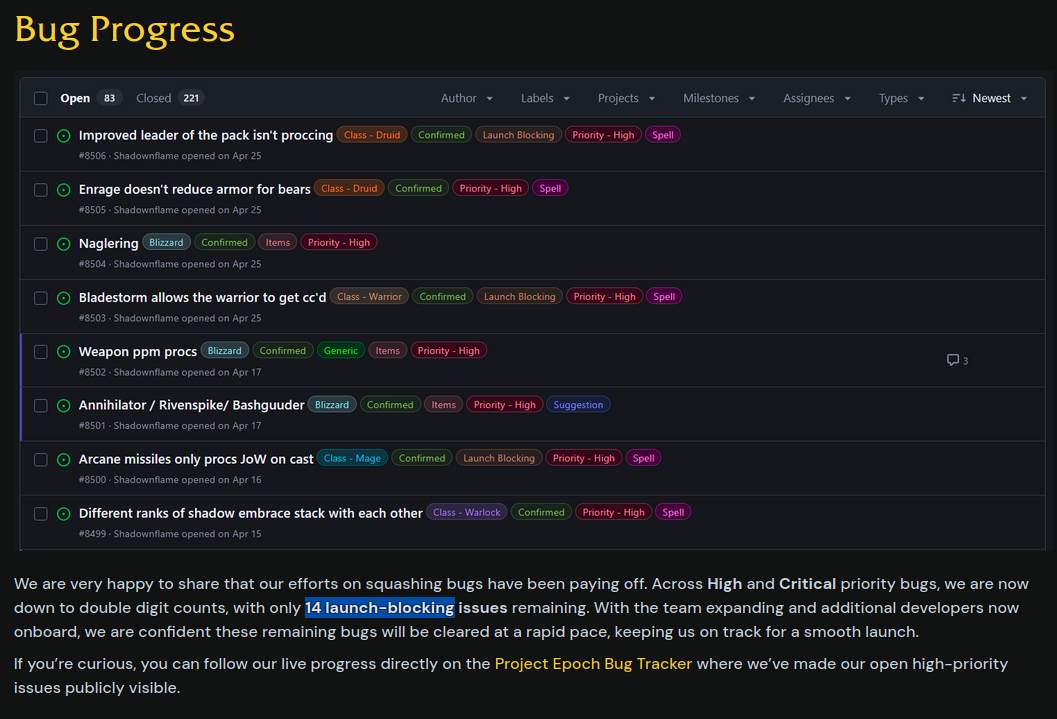Viewport: 1057px width, 719px height.
Task: Select checkbox for Improved leader of the pack
Action: [40, 136]
